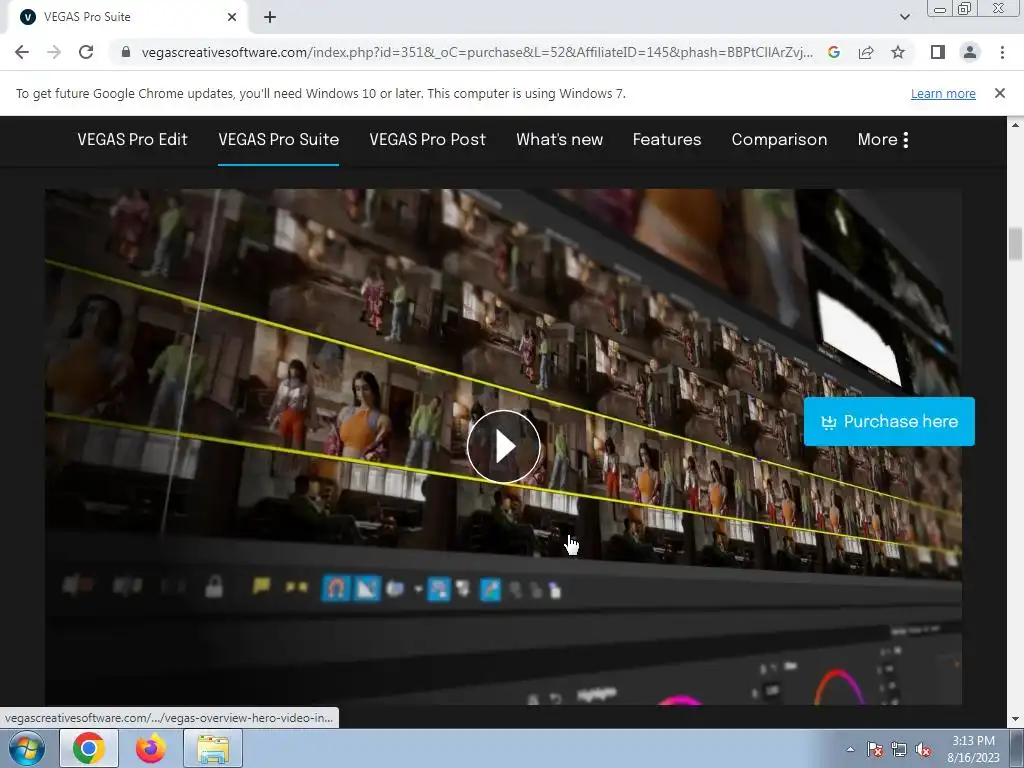
Task: Dismiss the Chrome update notification bar
Action: pyautogui.click(x=999, y=93)
